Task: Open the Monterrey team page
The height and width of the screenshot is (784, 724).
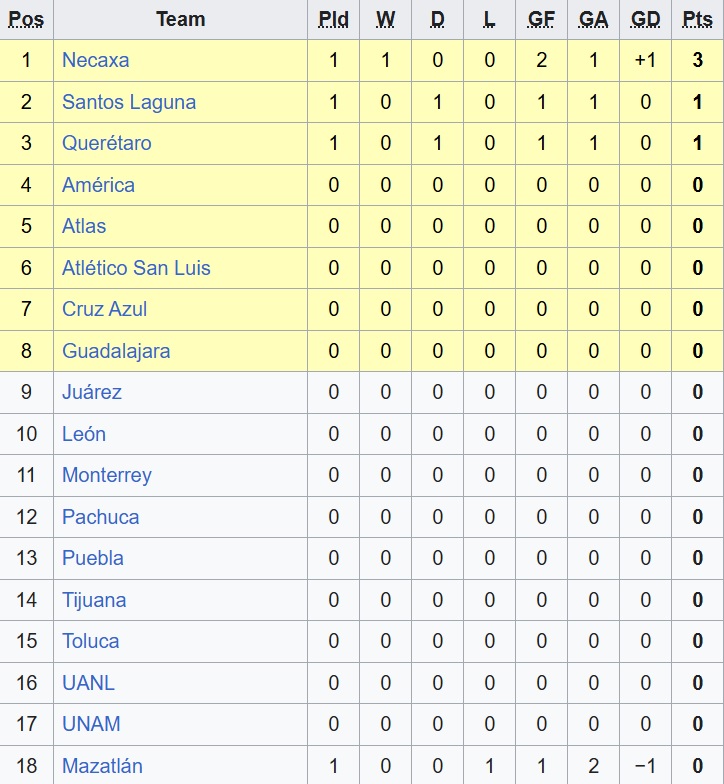Action: (x=107, y=475)
